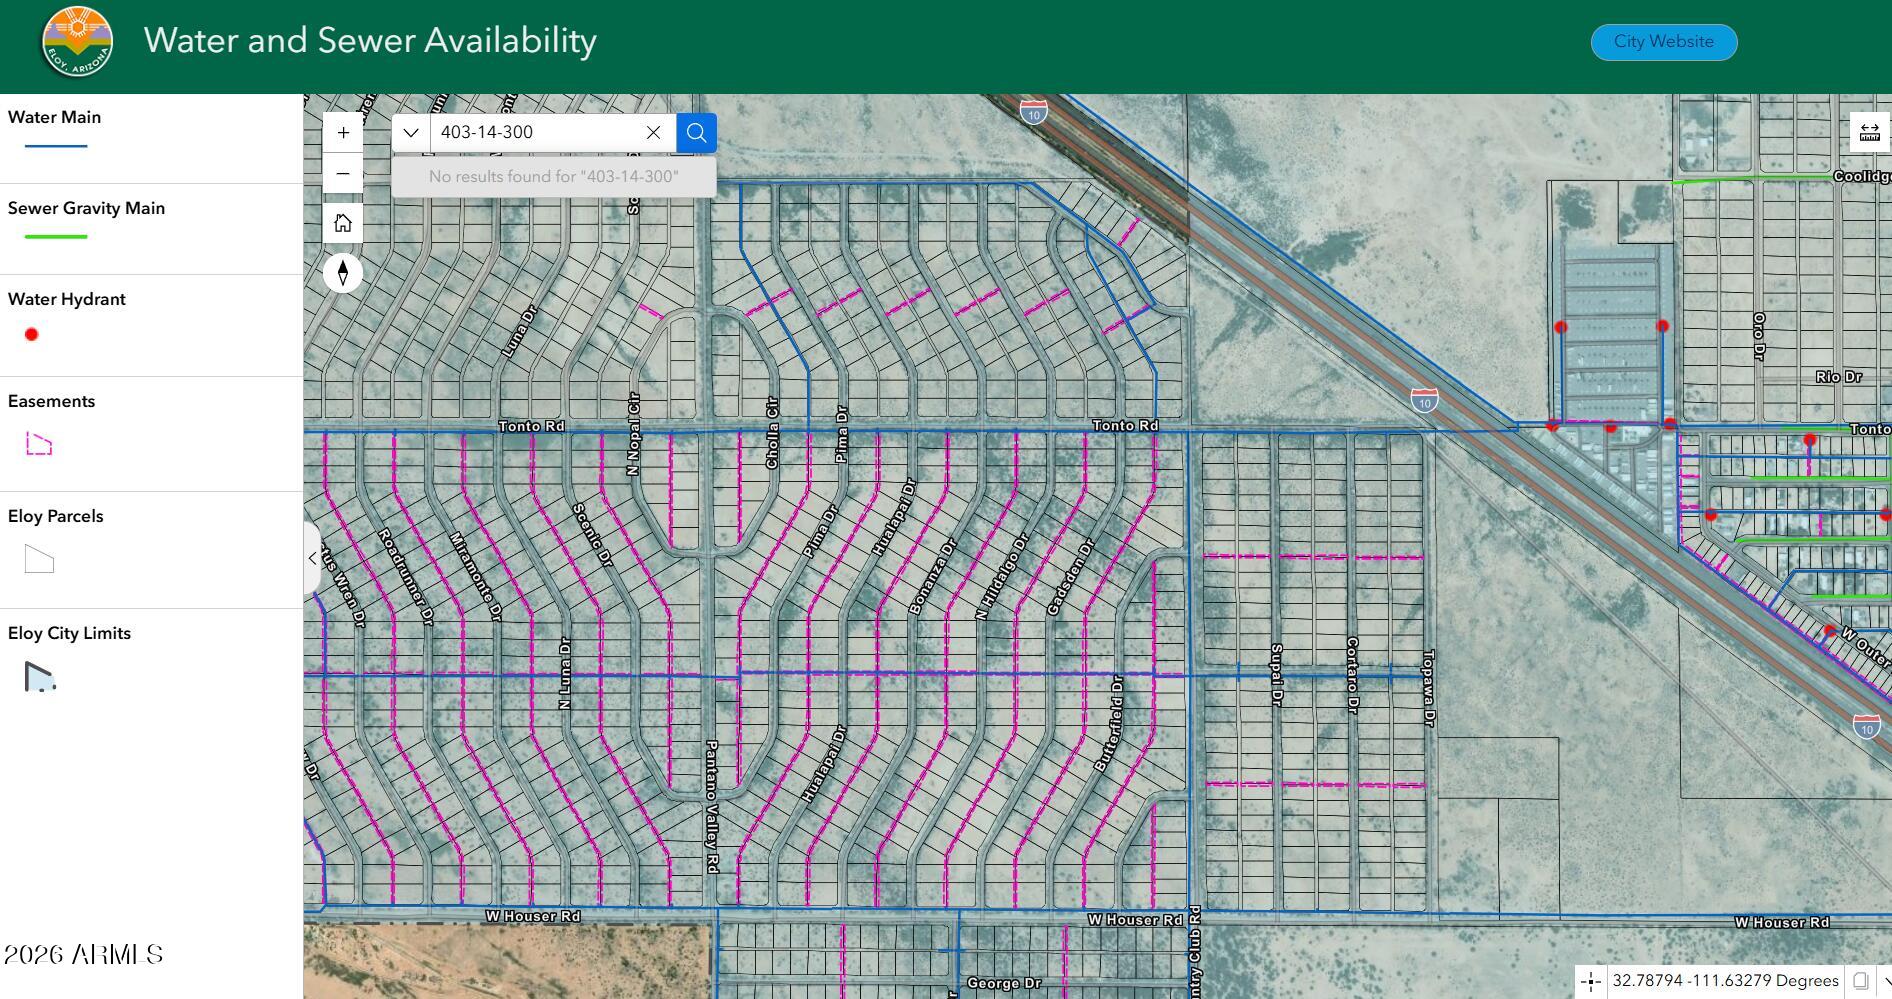This screenshot has height=999, width=1892.
Task: Reset map orientation with the compass
Action: coord(343,272)
